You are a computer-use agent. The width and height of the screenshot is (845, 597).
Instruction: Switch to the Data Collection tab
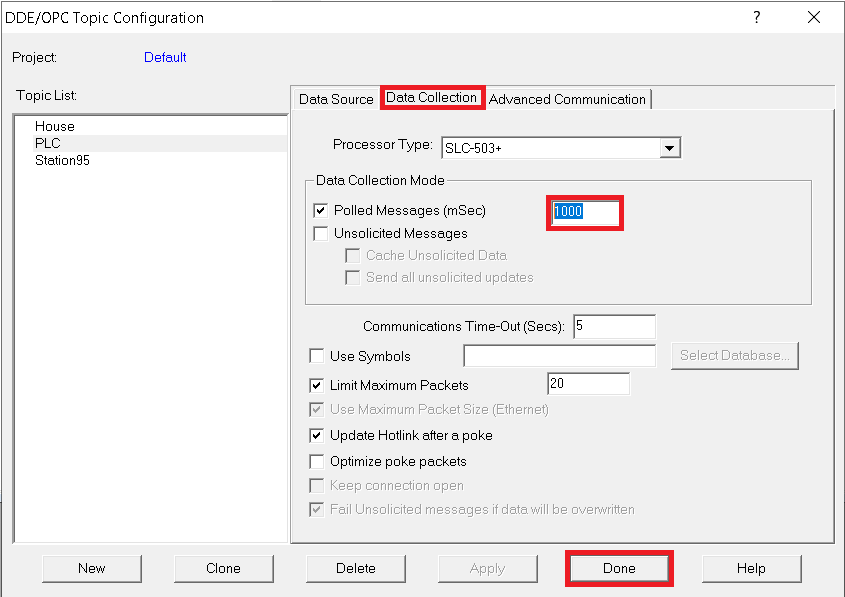pyautogui.click(x=432, y=98)
